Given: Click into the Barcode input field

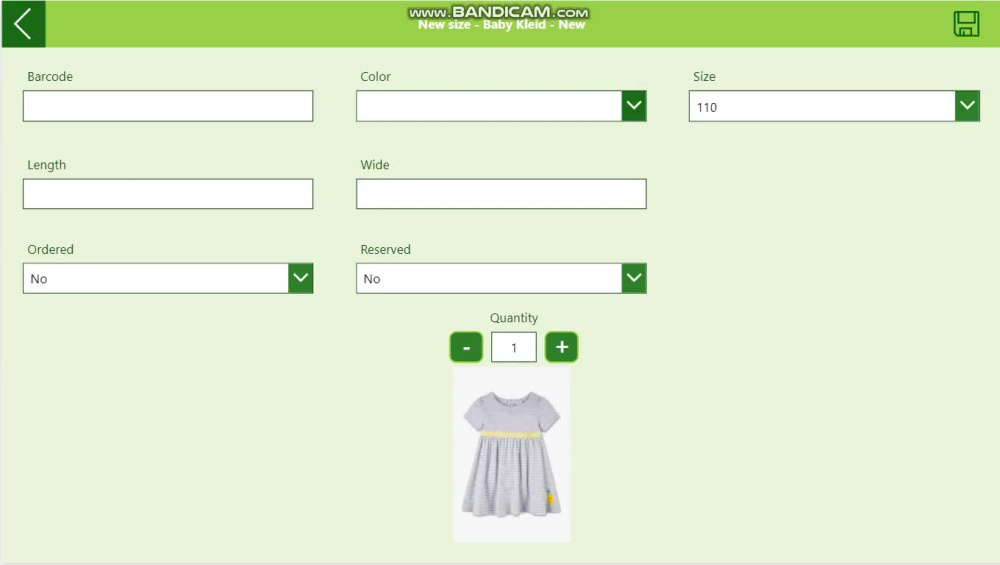Looking at the screenshot, I should pyautogui.click(x=168, y=106).
